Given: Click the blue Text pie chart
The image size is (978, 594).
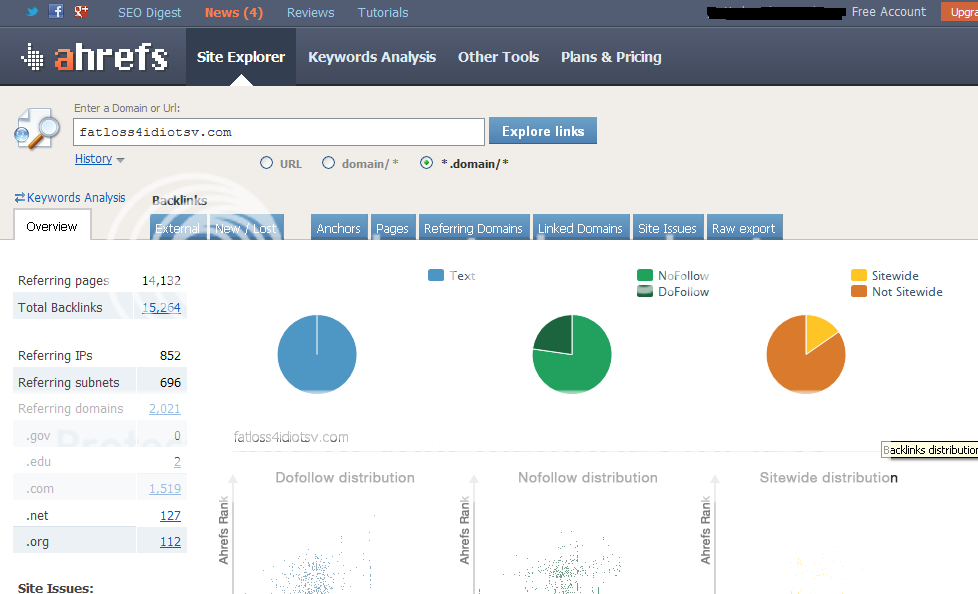Looking at the screenshot, I should point(316,354).
